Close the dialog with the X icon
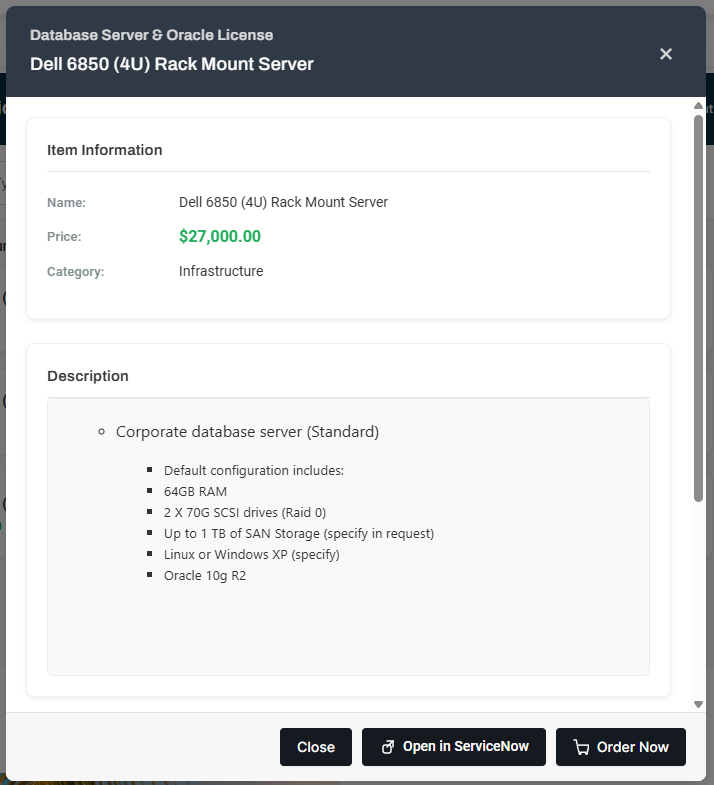This screenshot has width=714, height=785. (x=665, y=54)
